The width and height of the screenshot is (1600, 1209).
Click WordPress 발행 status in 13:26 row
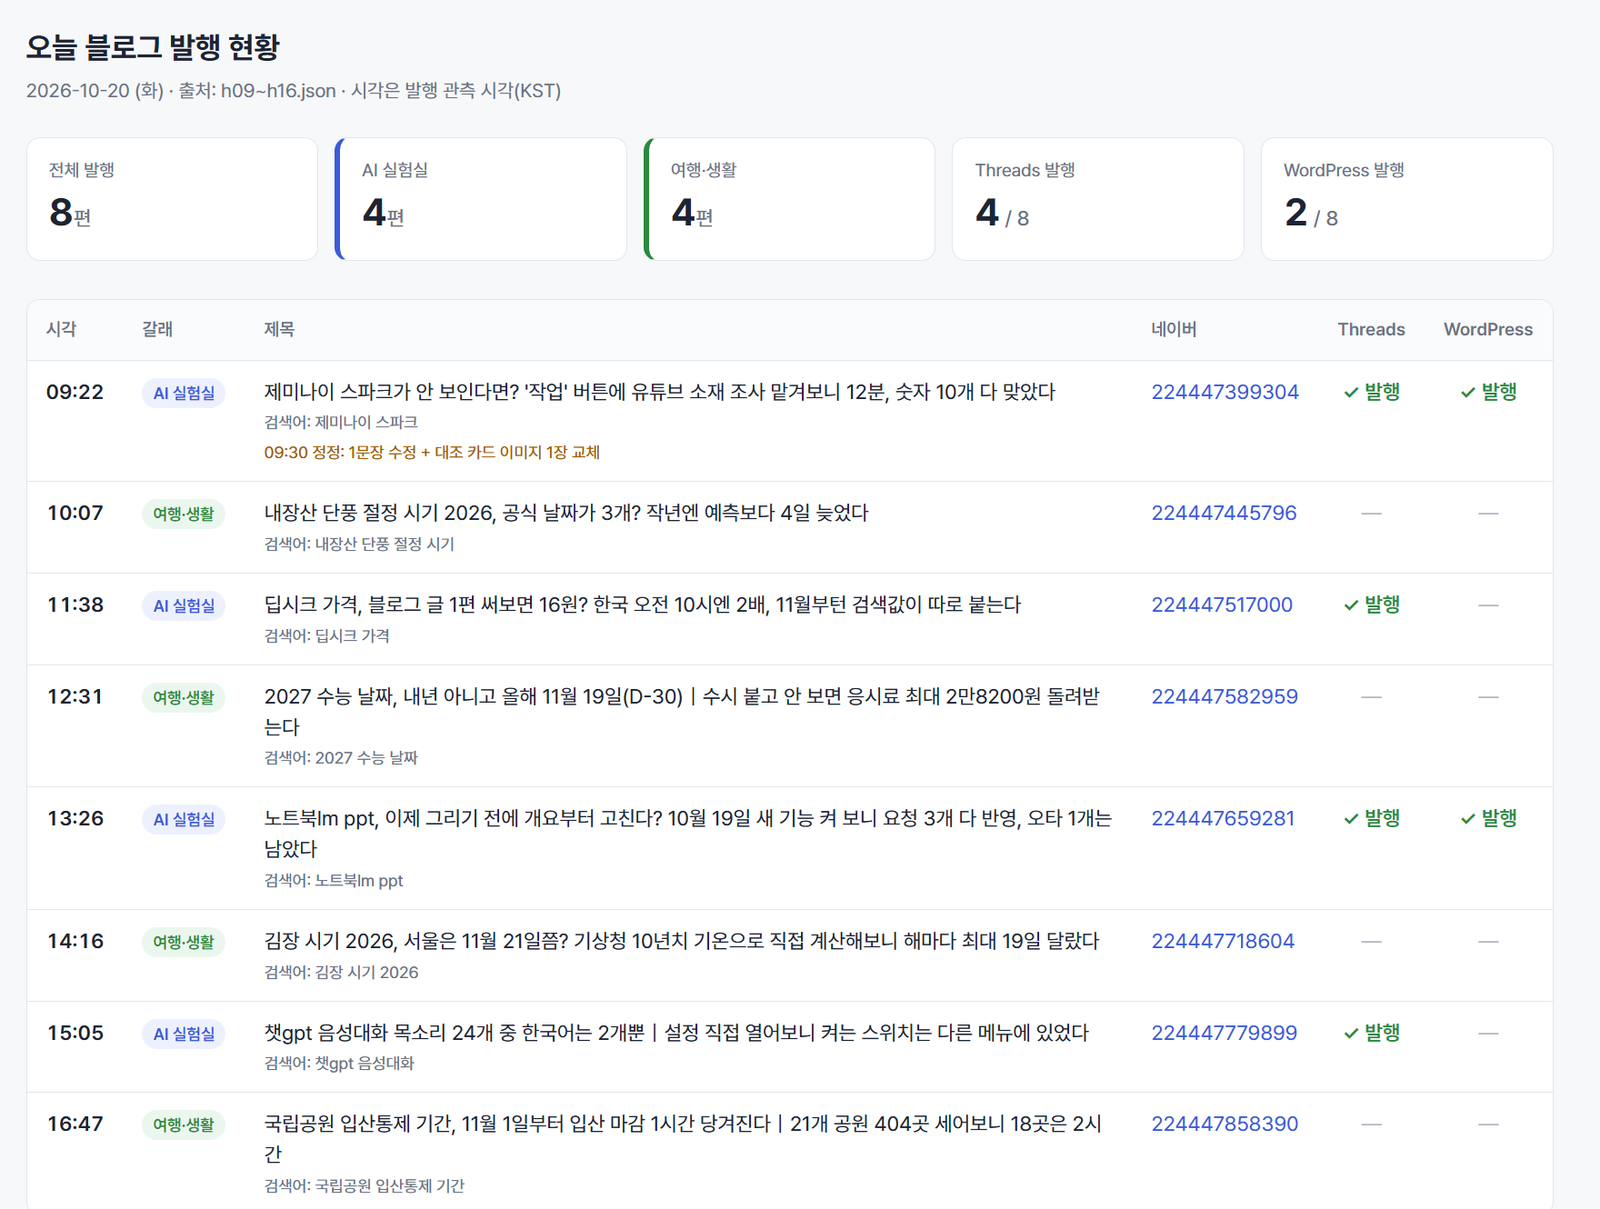(x=1488, y=819)
